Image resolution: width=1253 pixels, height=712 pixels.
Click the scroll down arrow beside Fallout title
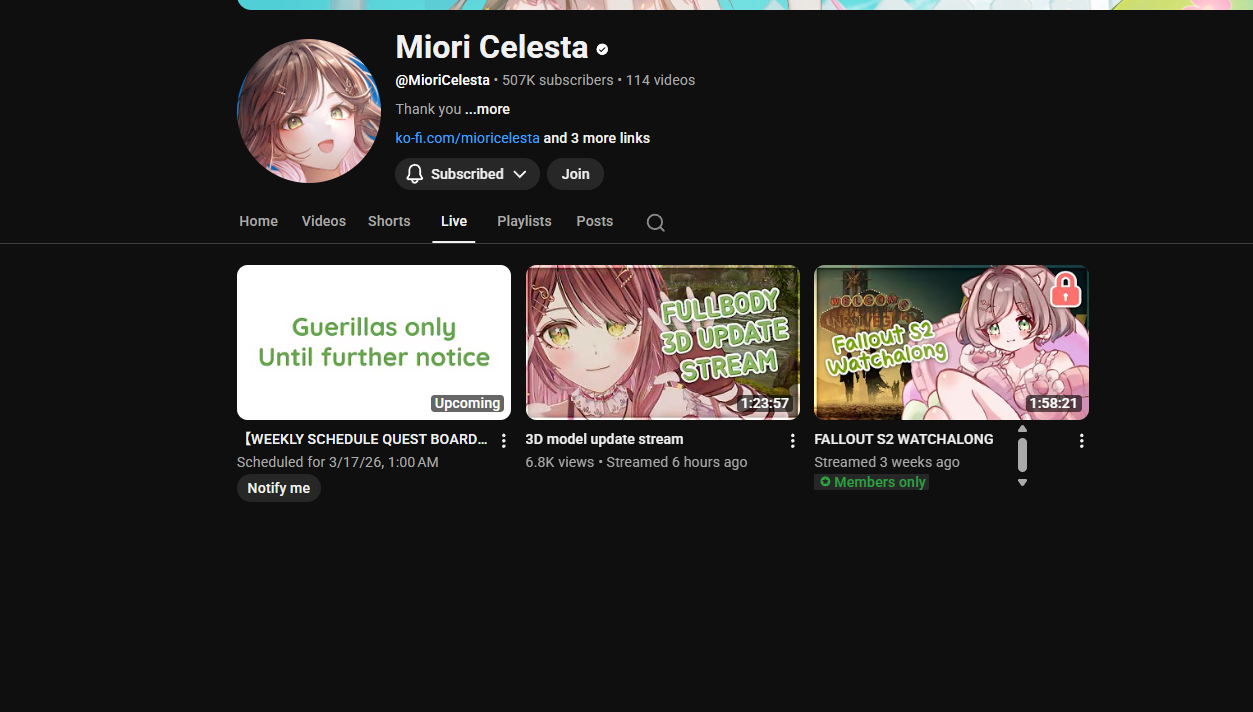pos(1022,482)
